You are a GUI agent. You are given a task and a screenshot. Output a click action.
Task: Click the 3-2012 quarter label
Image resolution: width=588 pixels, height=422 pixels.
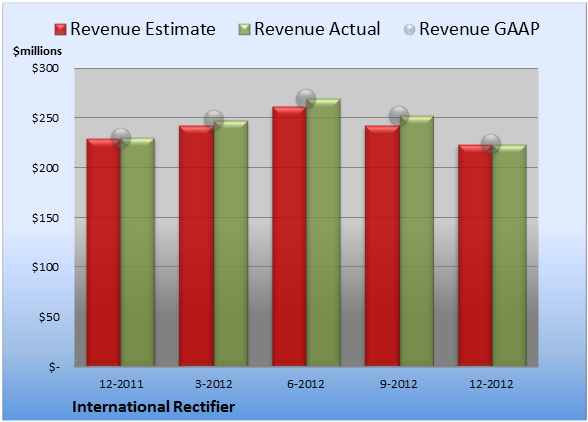coord(214,384)
